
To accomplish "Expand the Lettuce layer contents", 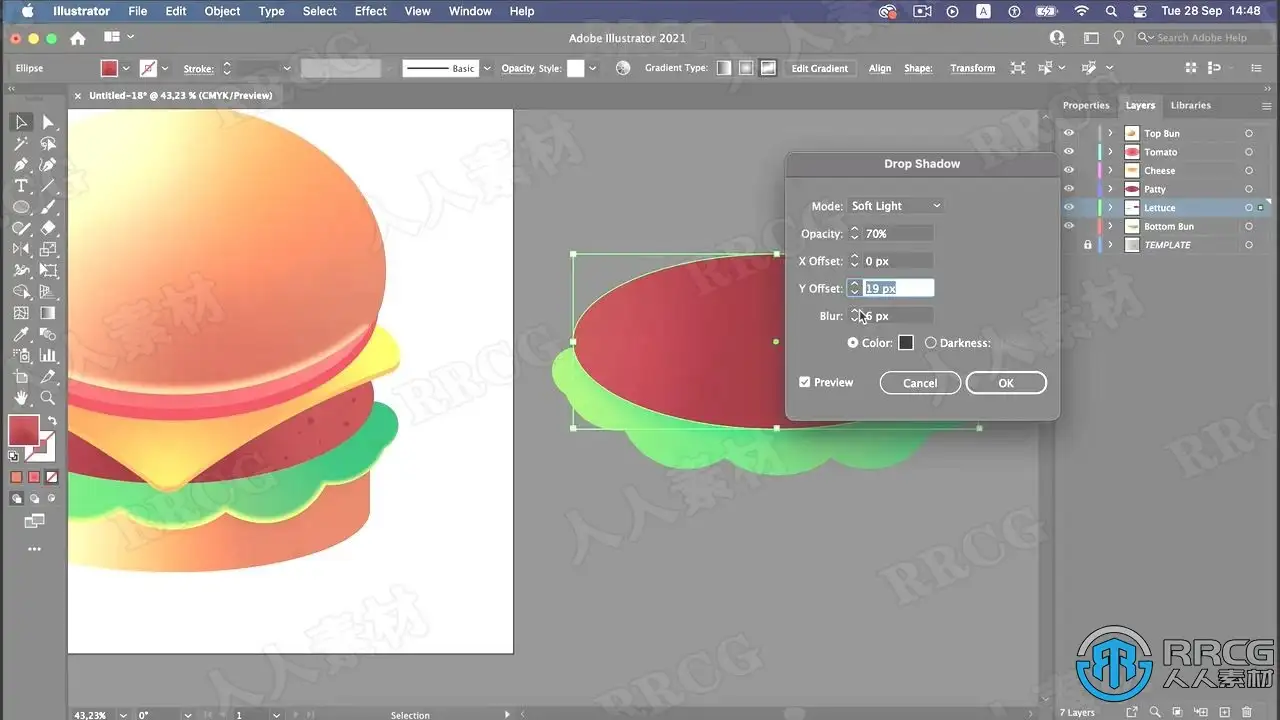I will (x=1110, y=207).
